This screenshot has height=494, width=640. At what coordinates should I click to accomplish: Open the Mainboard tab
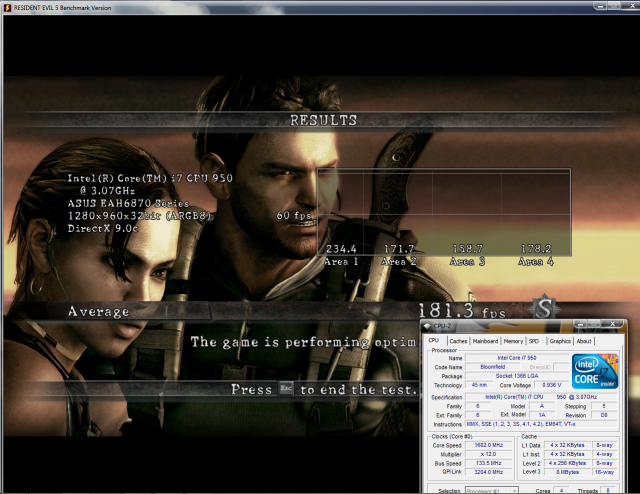485,341
